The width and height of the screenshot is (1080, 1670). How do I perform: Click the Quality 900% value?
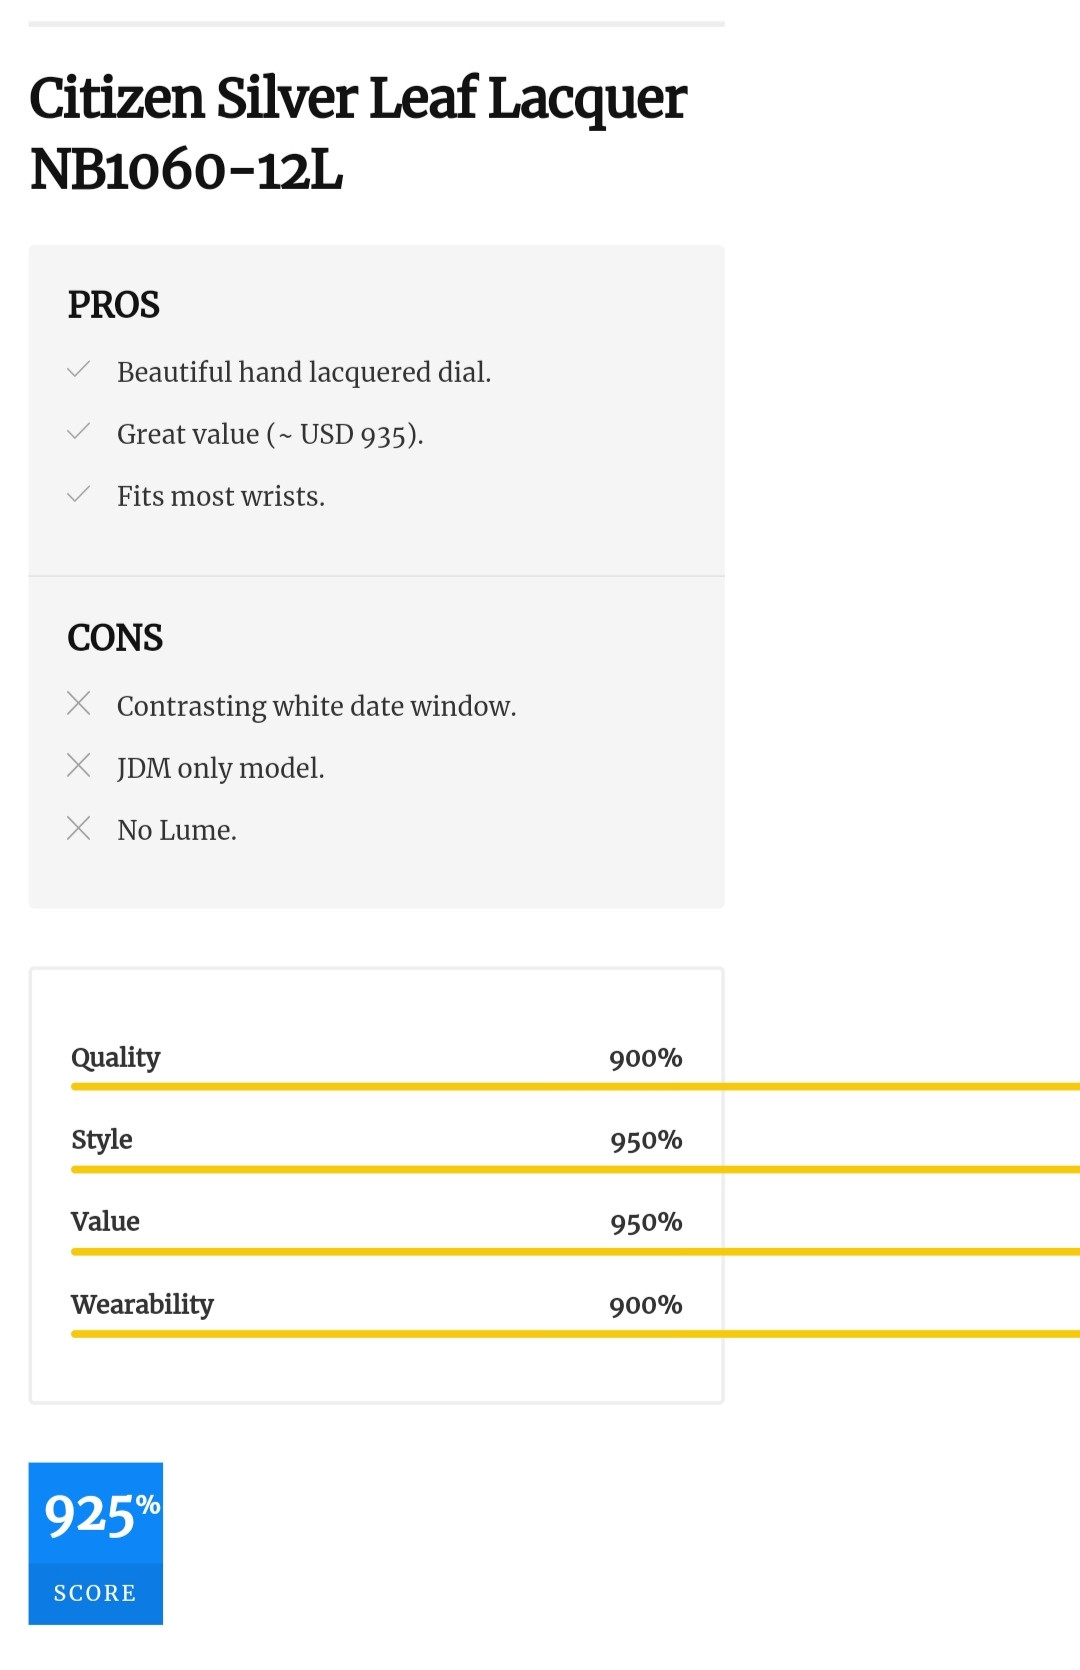pos(646,1058)
